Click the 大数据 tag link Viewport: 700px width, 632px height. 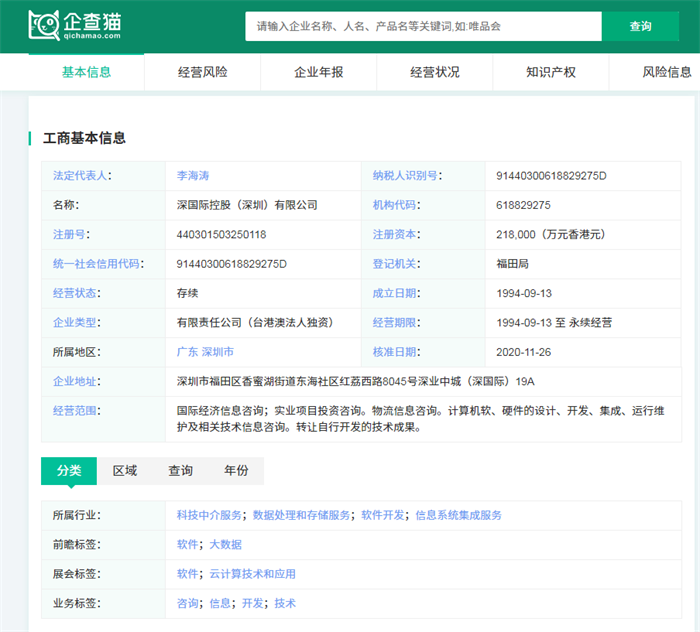pos(225,545)
